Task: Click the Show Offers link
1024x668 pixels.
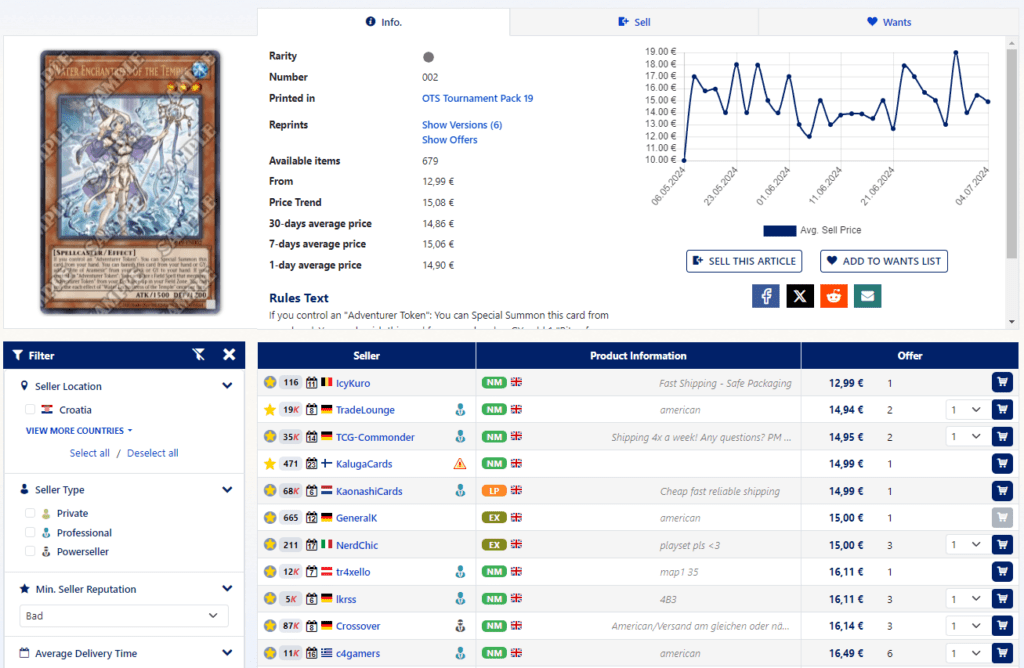Action: [x=449, y=140]
